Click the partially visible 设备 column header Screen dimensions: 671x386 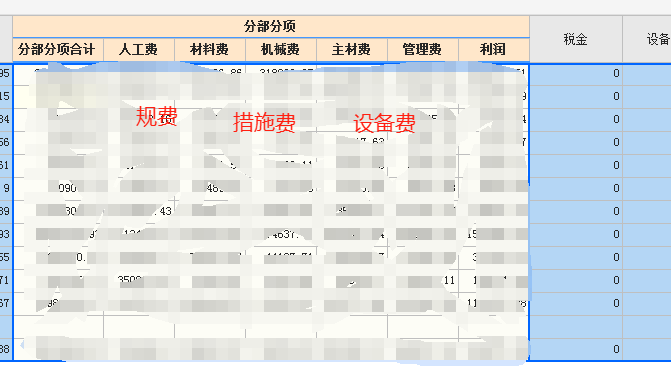coord(647,39)
